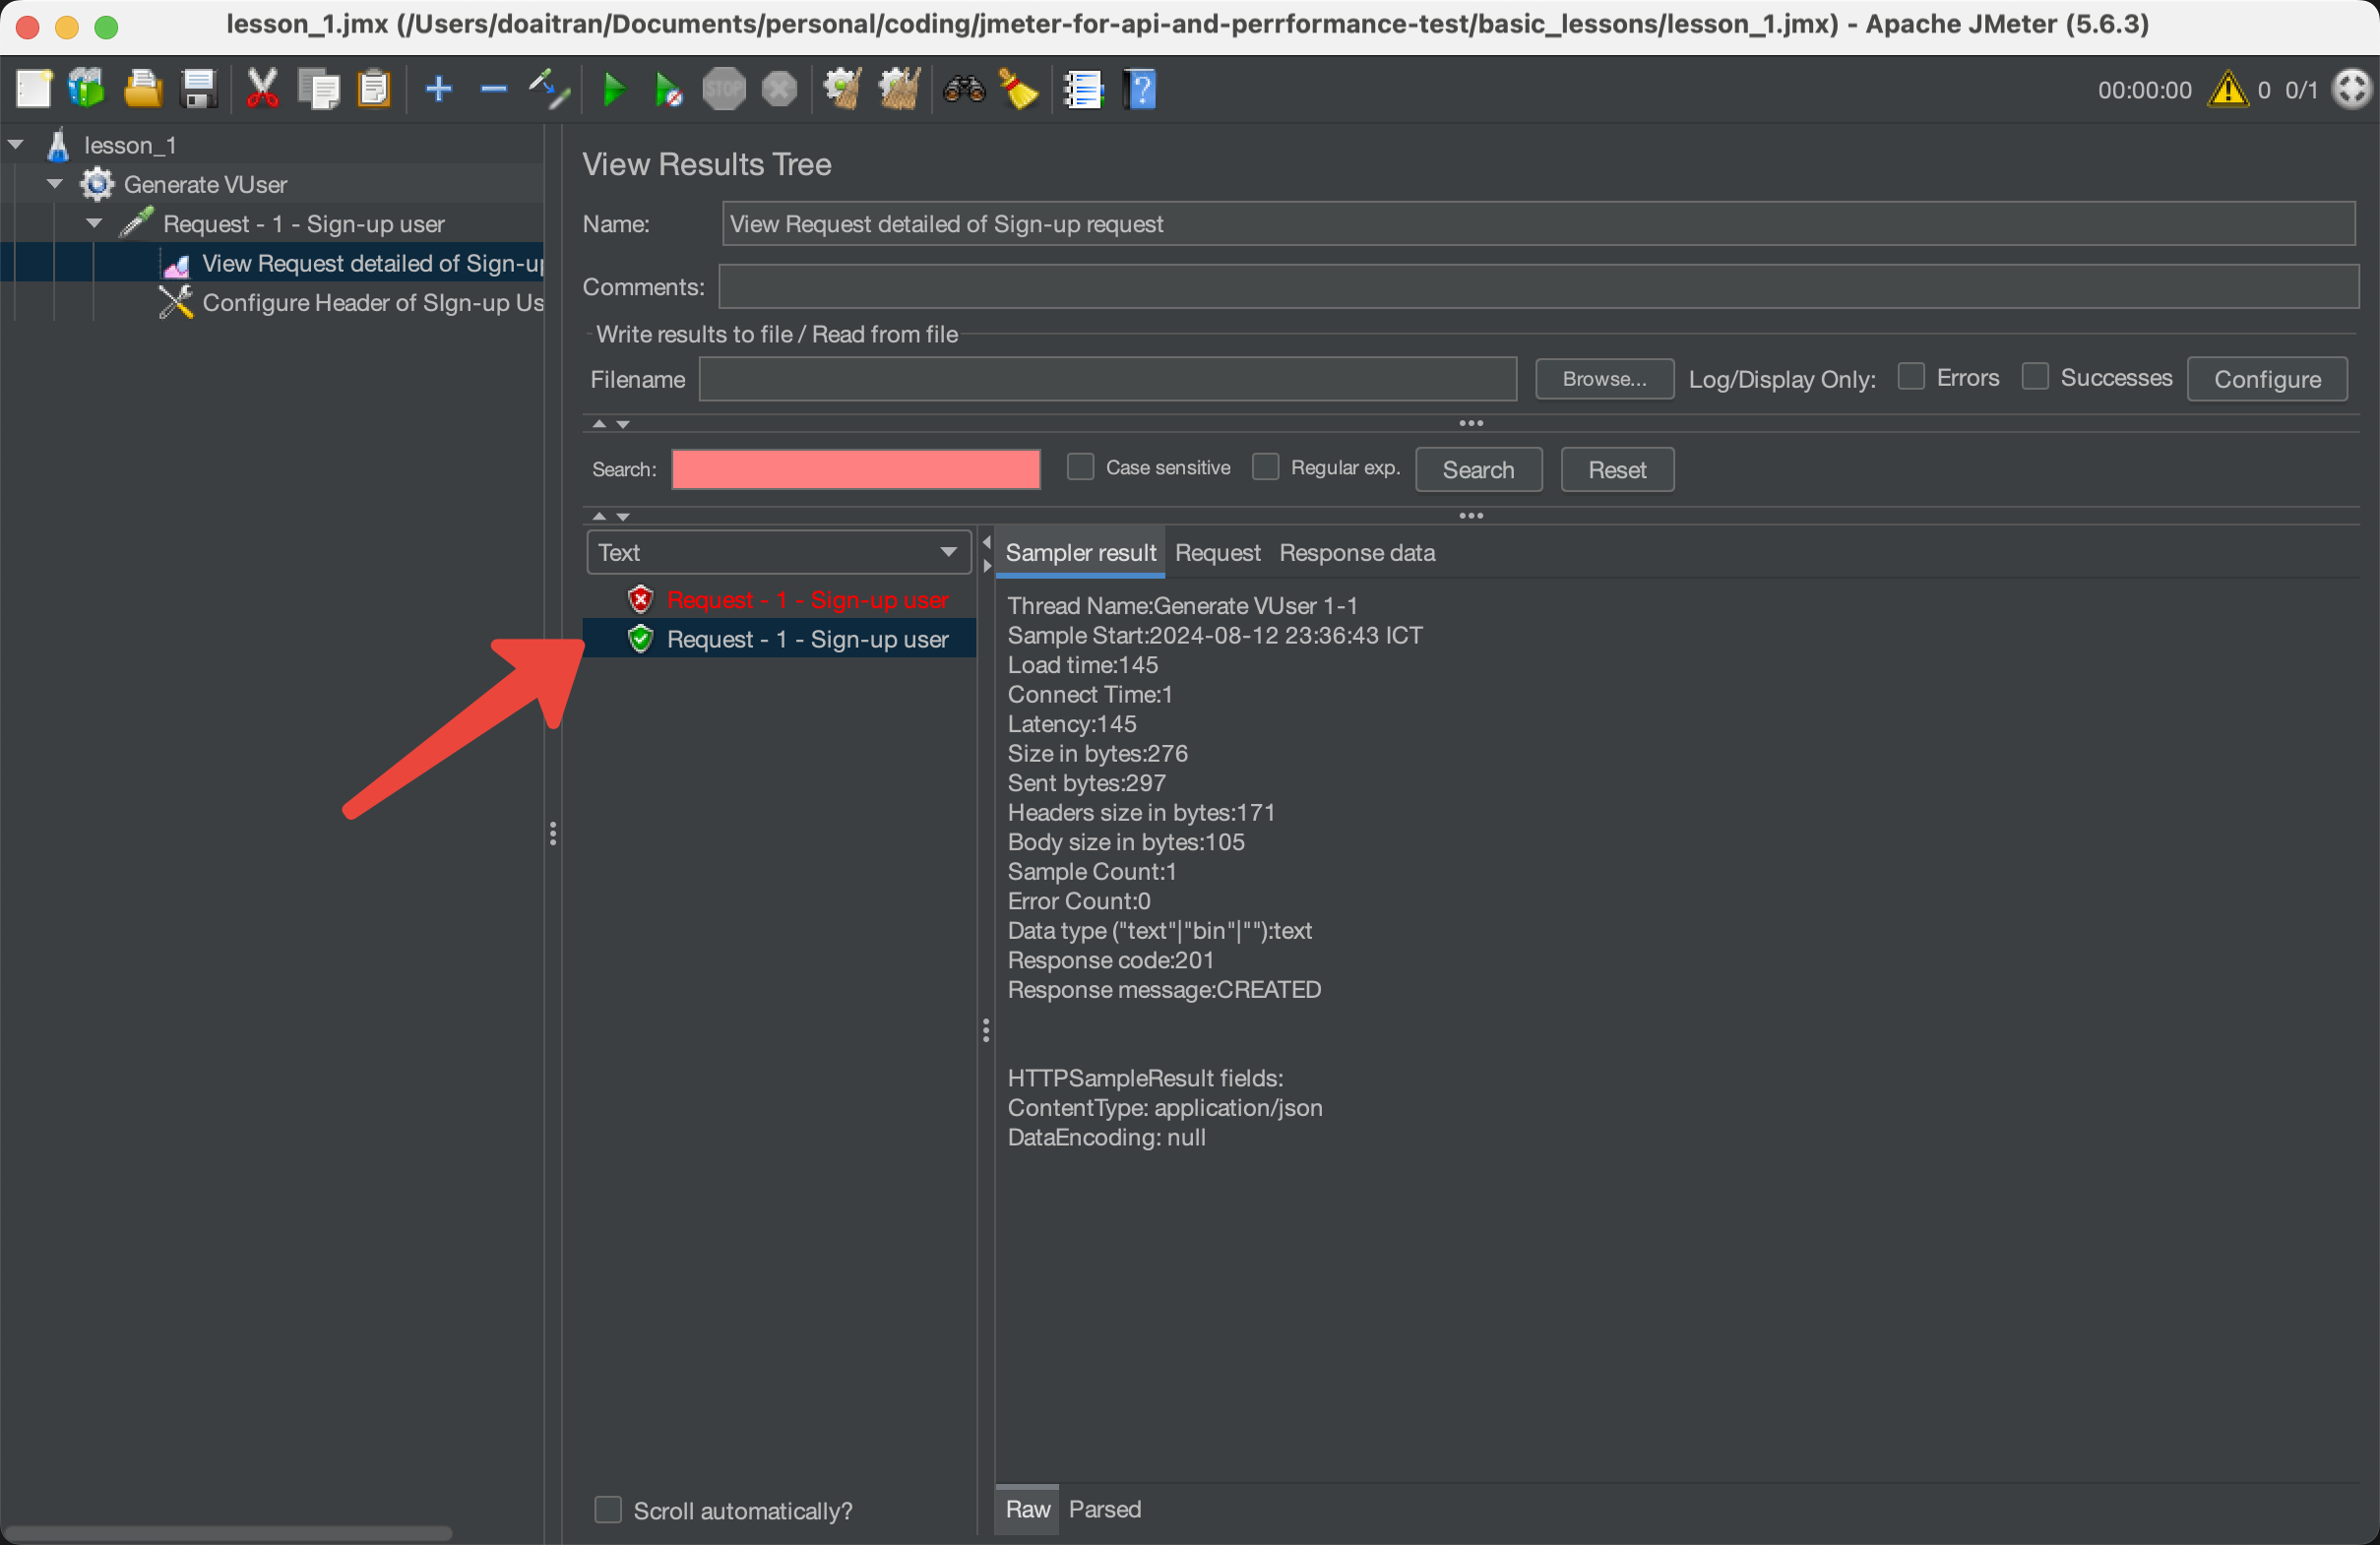Click the Response code:201 line
The width and height of the screenshot is (2380, 1545).
1110,960
